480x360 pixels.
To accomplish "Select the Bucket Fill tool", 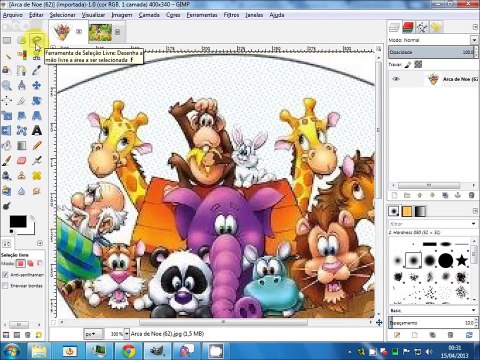I will click(7, 145).
